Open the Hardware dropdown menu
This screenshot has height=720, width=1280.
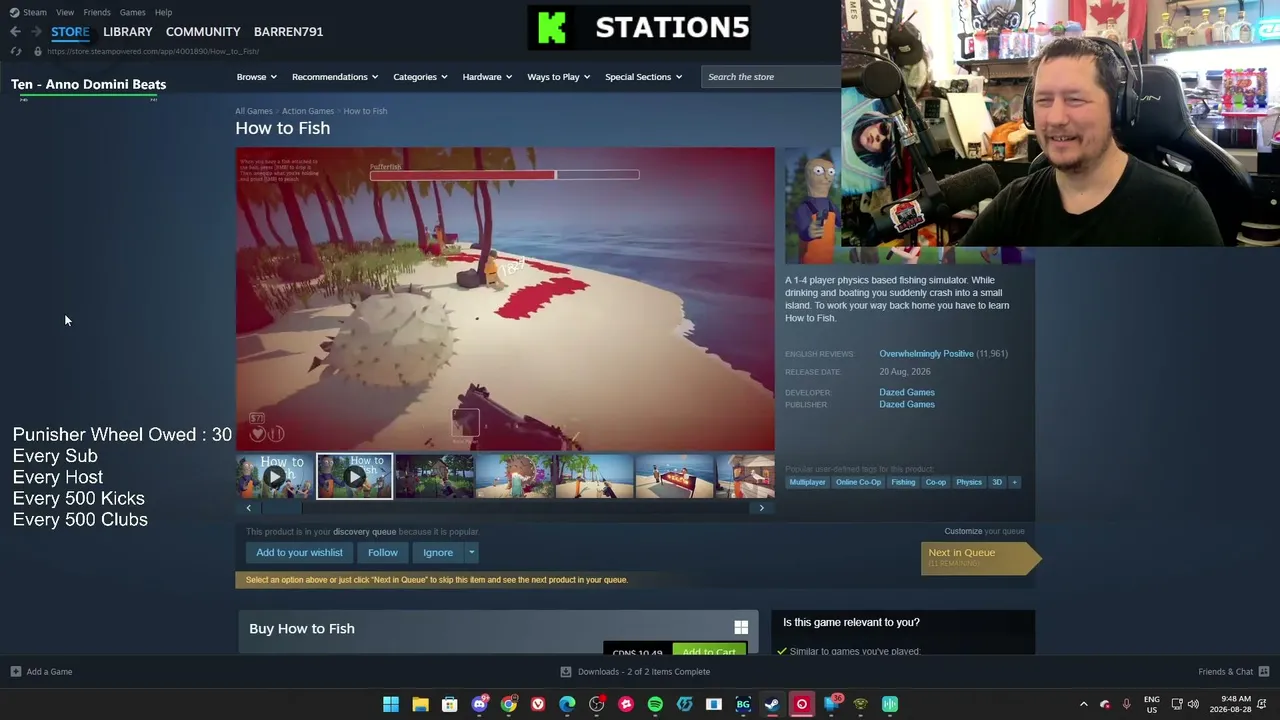(487, 77)
